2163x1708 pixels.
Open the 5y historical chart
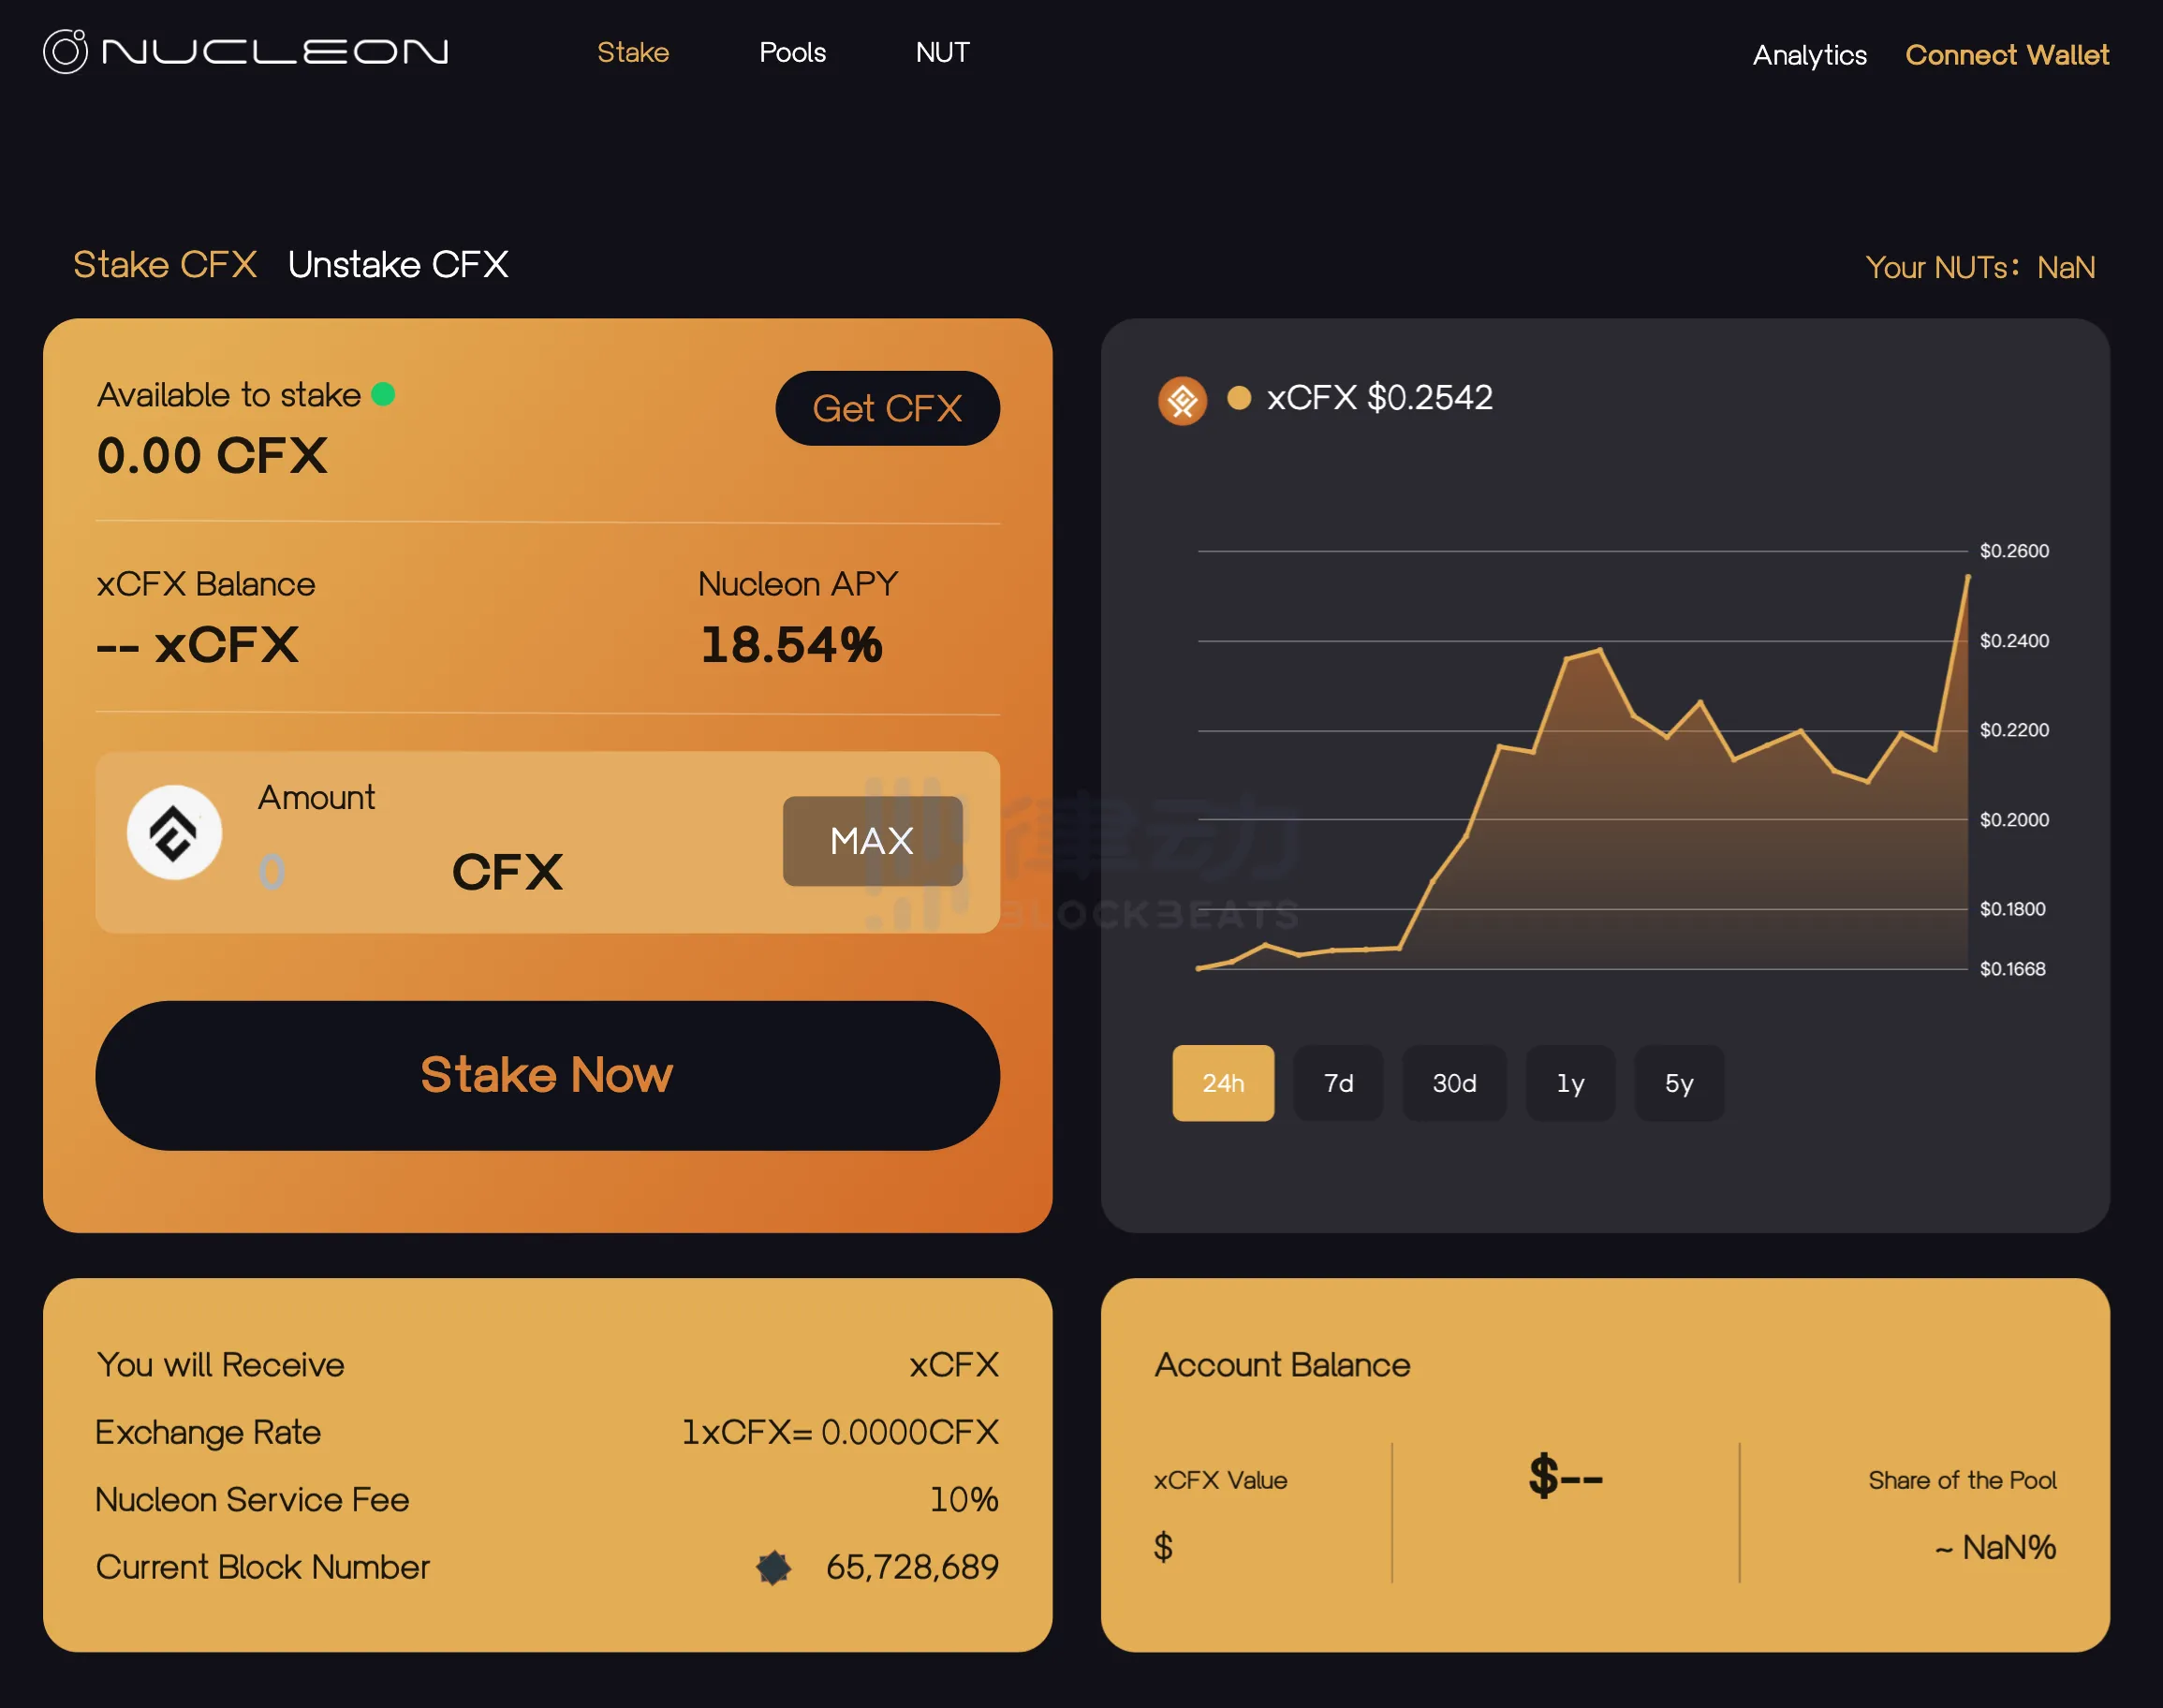click(x=1678, y=1083)
